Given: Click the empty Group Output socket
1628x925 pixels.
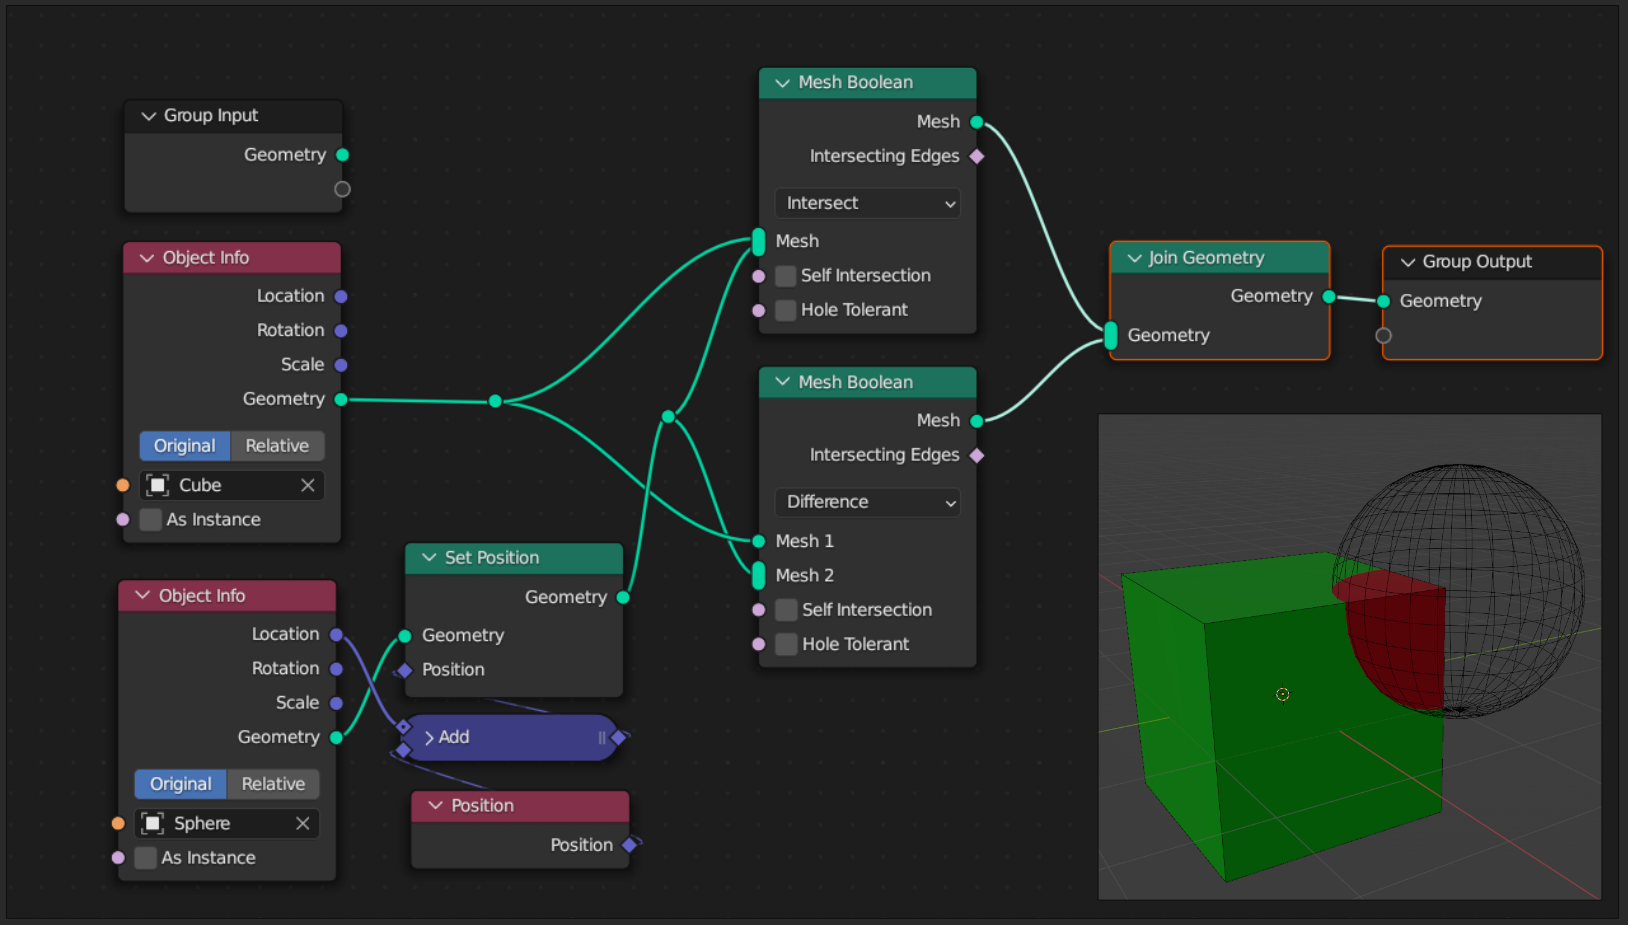Looking at the screenshot, I should (x=1384, y=336).
